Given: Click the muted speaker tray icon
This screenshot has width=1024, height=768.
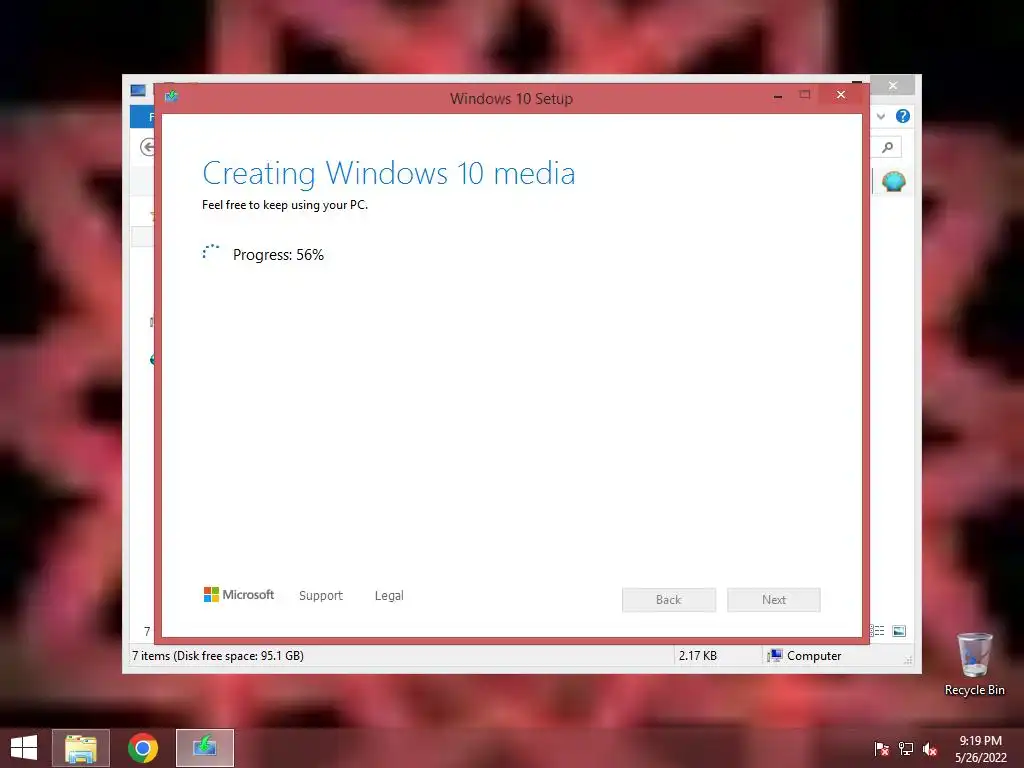Looking at the screenshot, I should 930,748.
